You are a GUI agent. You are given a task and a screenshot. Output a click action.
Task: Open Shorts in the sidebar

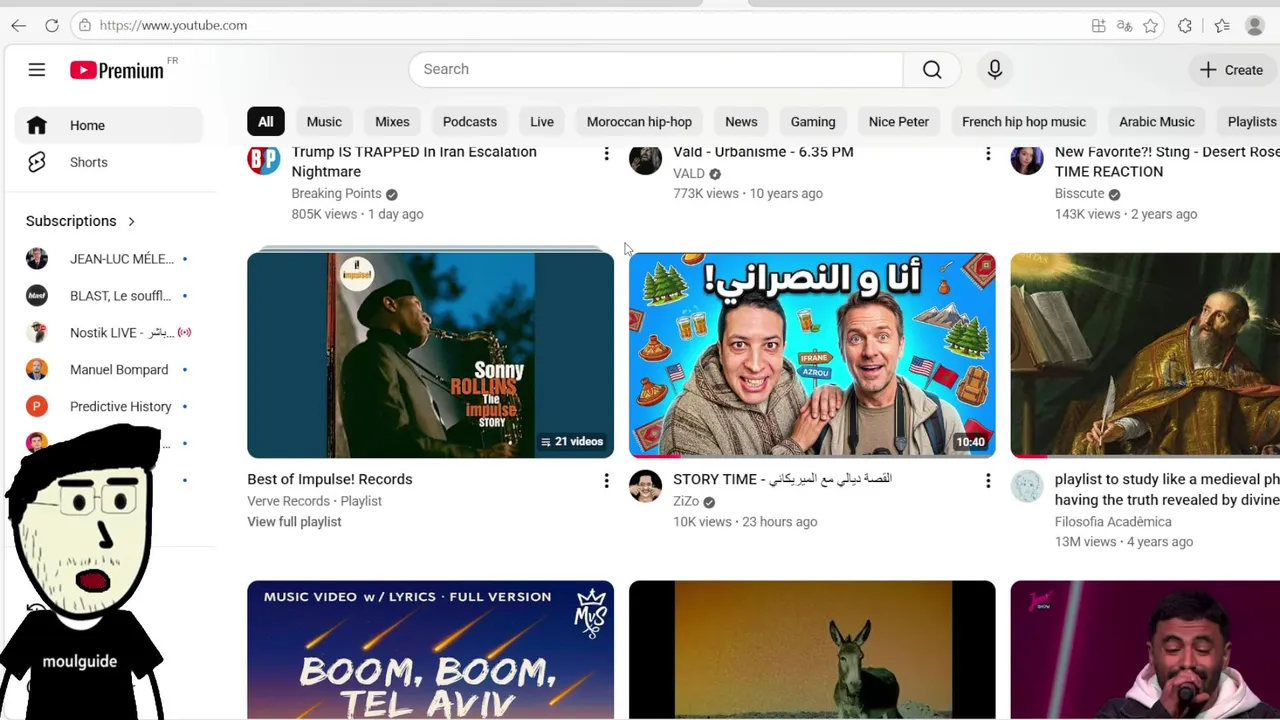pyautogui.click(x=109, y=162)
